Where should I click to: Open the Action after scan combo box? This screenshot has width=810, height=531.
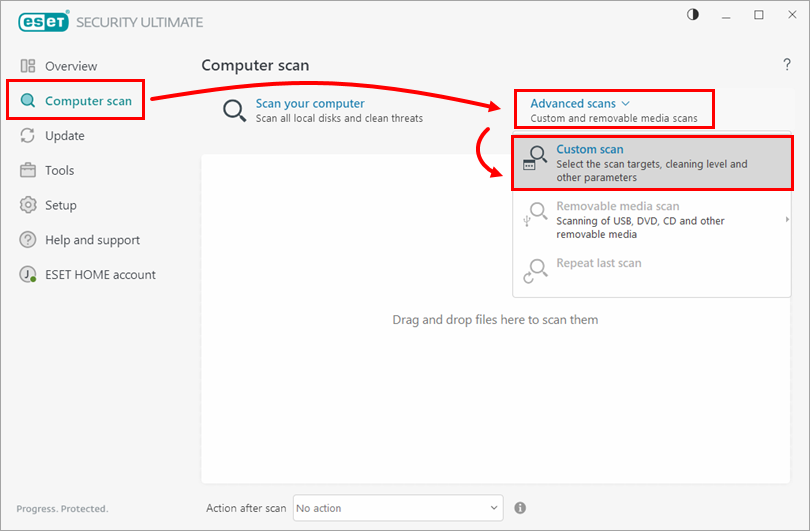point(397,508)
